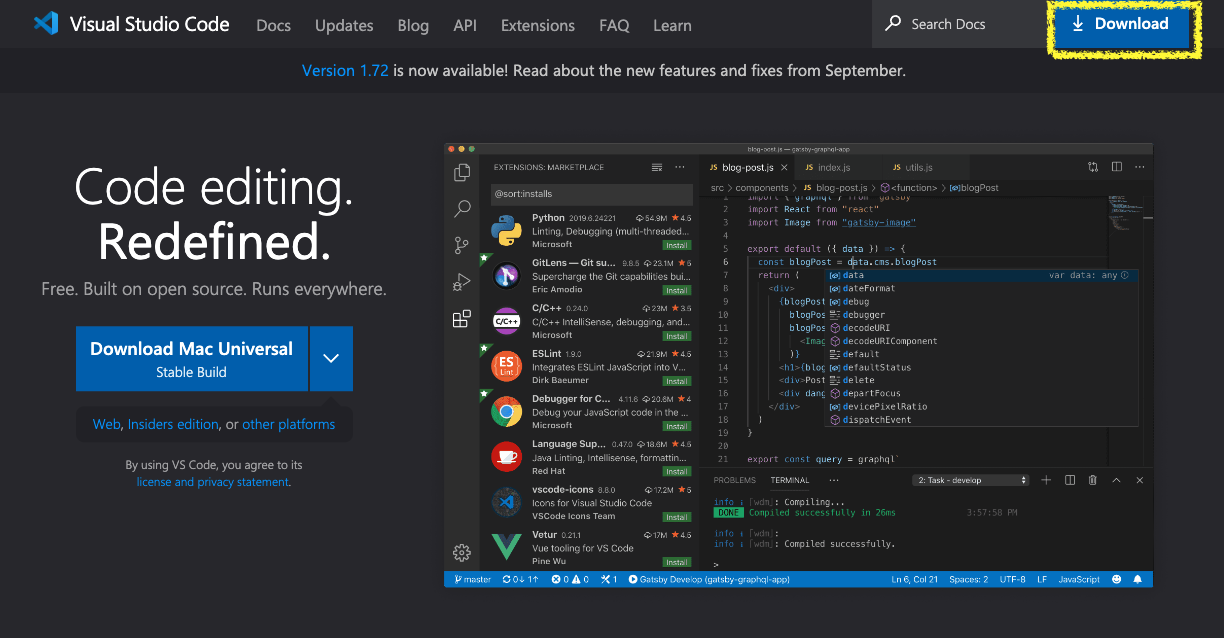The height and width of the screenshot is (641, 1224).
Task: Open the Web version link
Action: [x=106, y=424]
